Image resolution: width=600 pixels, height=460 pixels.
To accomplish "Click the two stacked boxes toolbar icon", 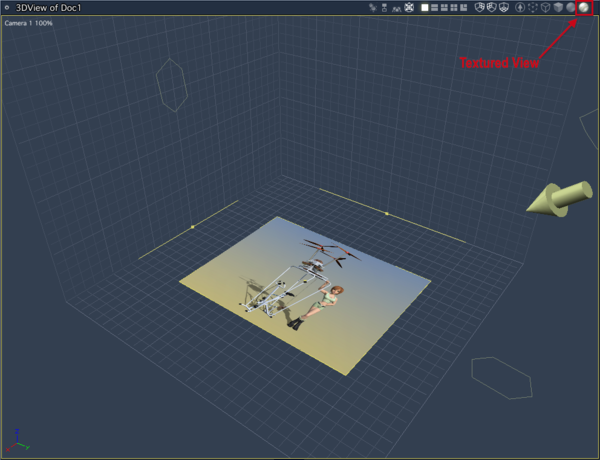I will pos(384,8).
